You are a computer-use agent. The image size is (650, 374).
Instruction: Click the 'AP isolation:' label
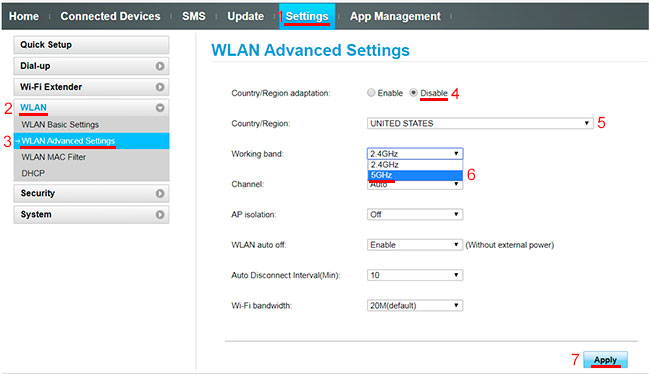[x=254, y=215]
